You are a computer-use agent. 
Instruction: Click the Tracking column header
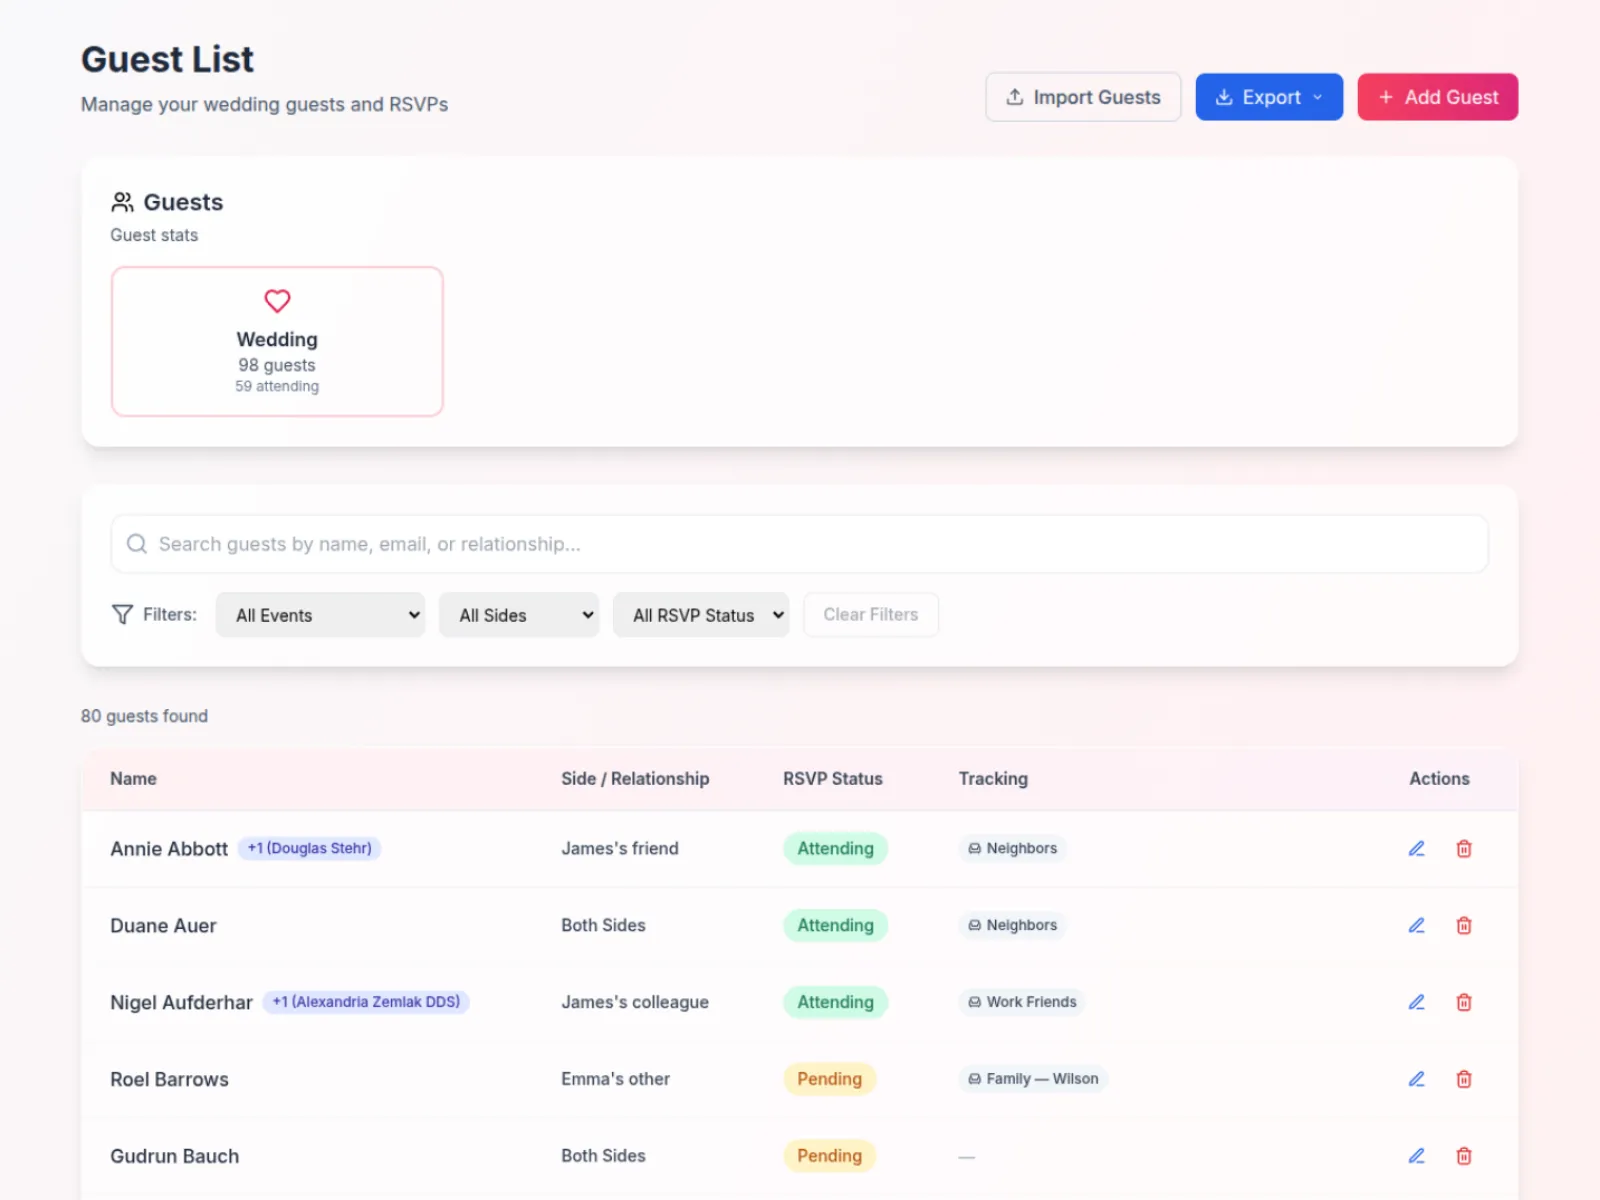993,779
